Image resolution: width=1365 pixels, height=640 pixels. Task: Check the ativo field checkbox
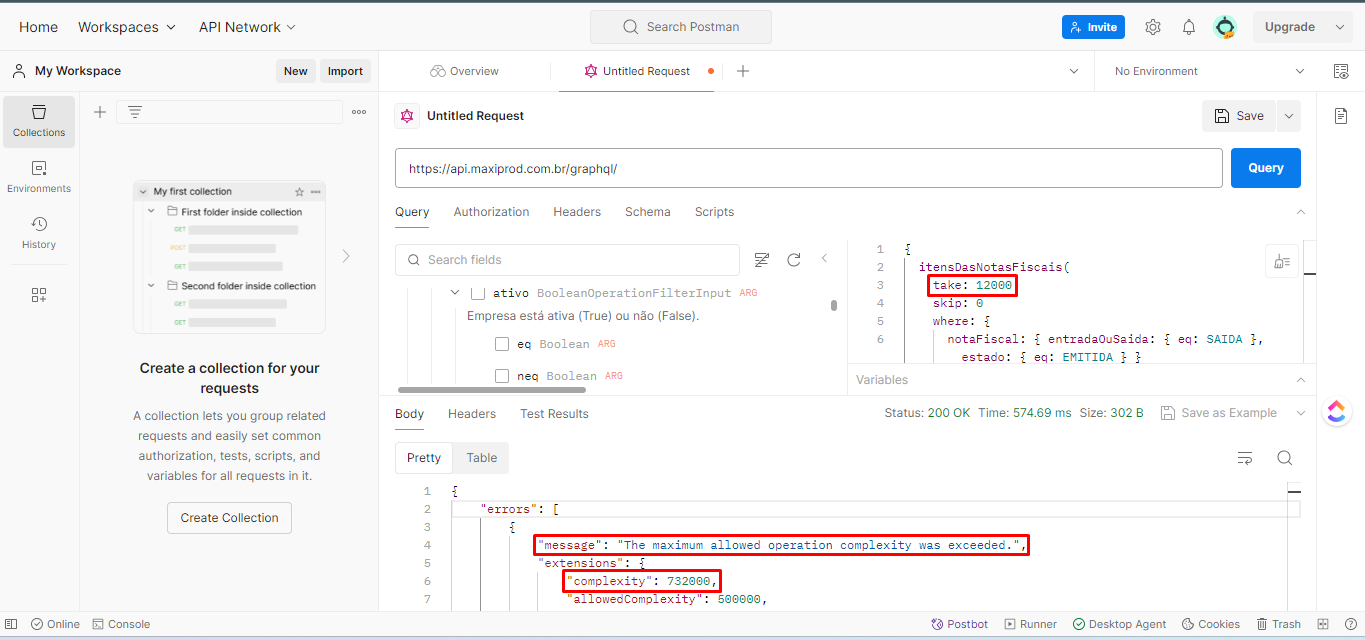pos(478,293)
